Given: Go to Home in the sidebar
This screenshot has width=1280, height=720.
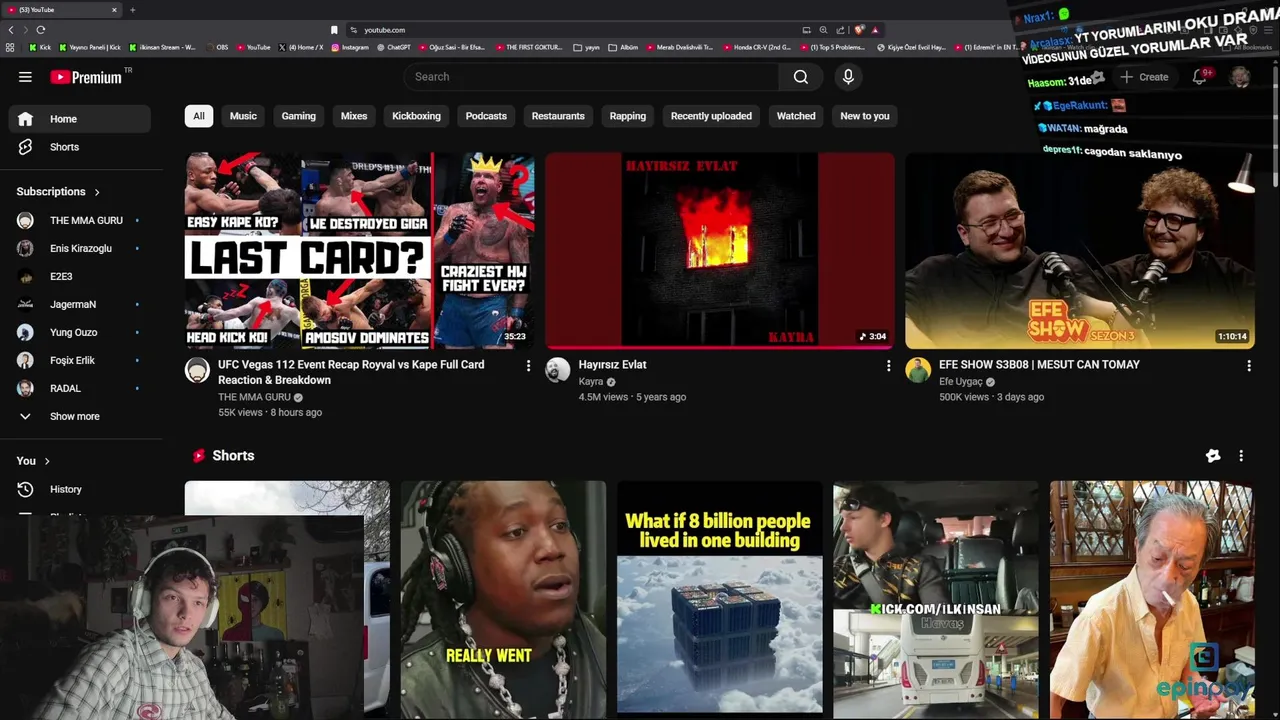Looking at the screenshot, I should pyautogui.click(x=80, y=119).
